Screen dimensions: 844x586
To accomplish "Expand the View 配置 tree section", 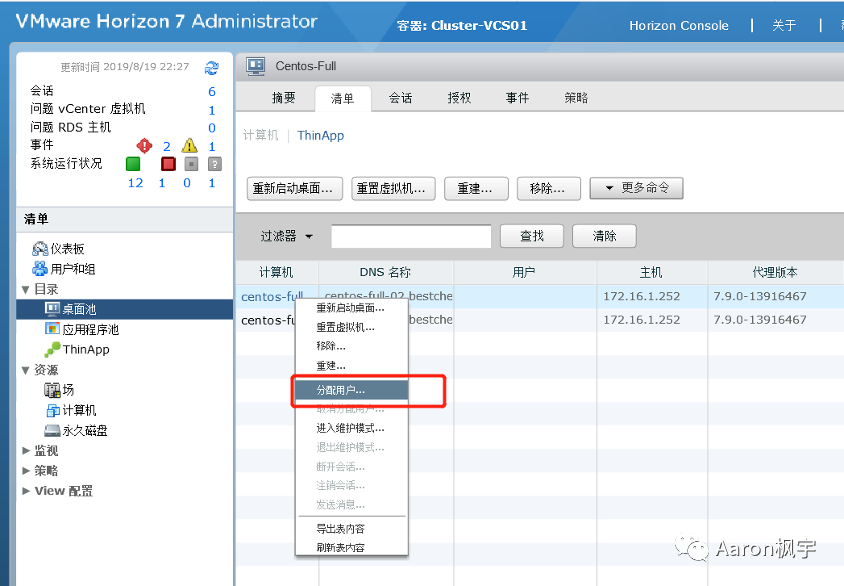I will [x=26, y=491].
